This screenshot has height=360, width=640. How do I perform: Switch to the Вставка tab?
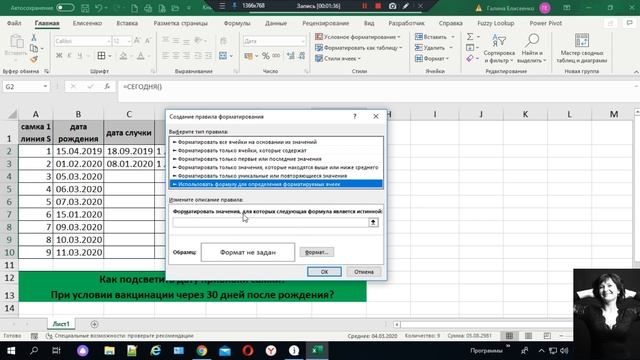127,23
